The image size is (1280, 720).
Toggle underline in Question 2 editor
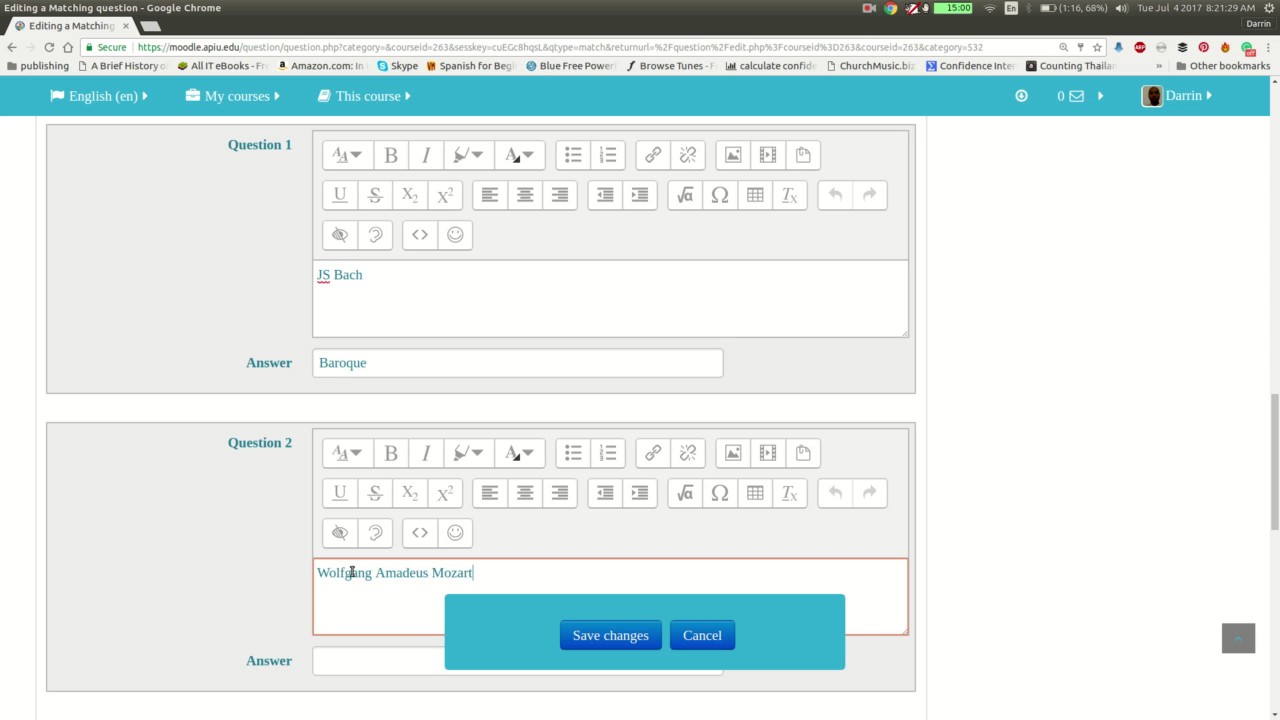pyautogui.click(x=340, y=493)
